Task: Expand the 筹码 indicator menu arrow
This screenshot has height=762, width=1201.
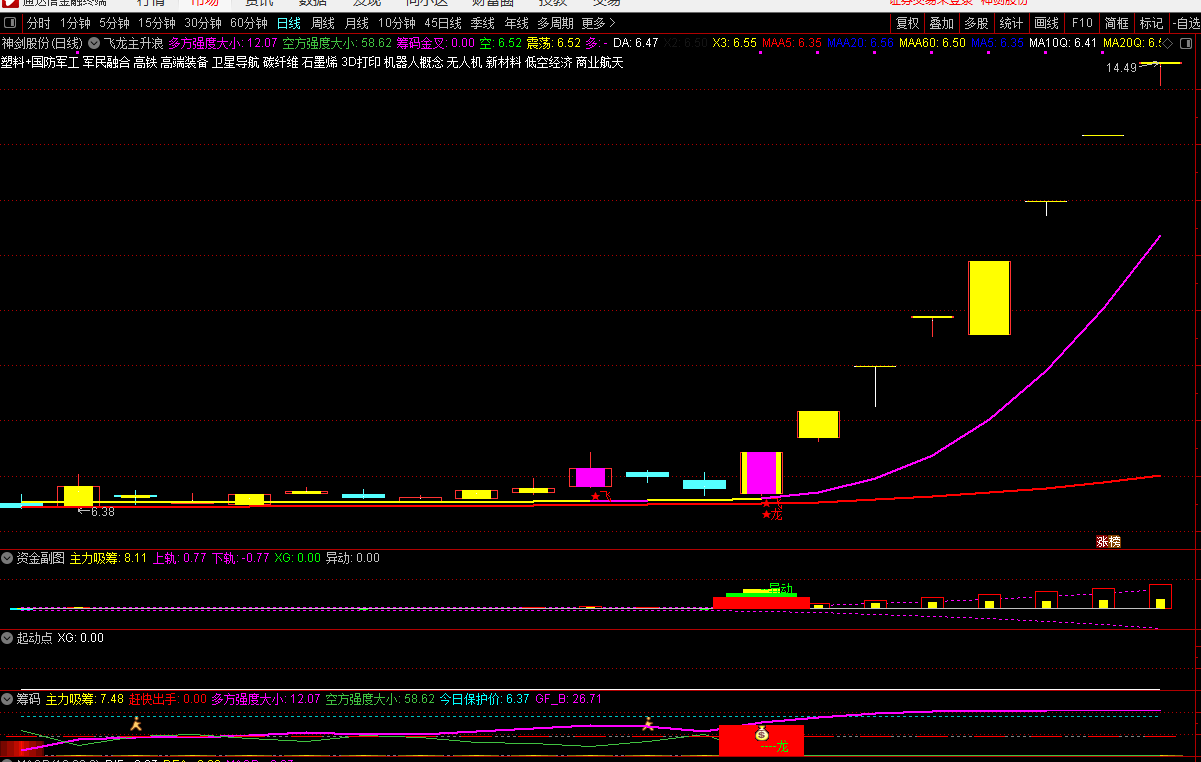Action: tap(7, 699)
